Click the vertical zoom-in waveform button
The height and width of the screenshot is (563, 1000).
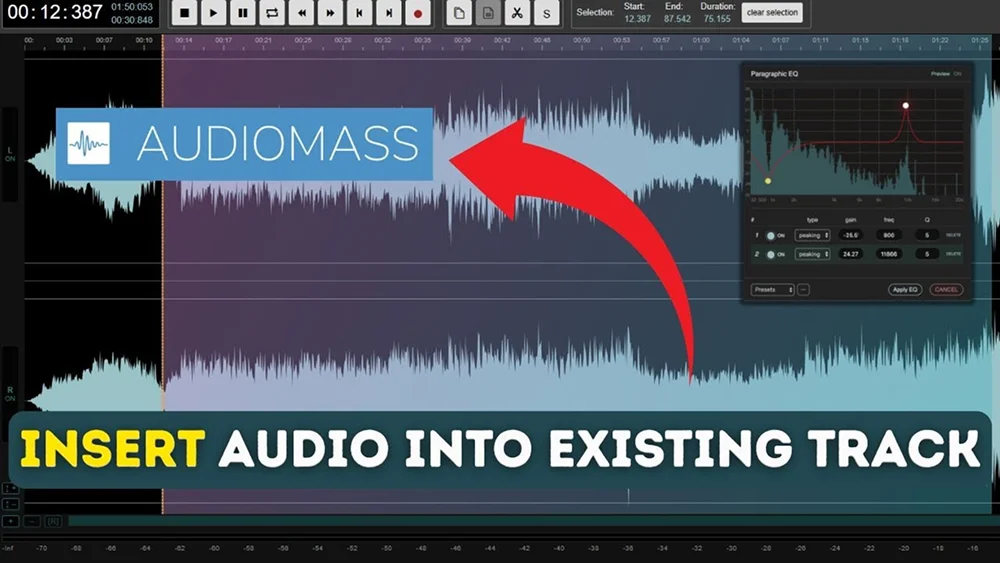pyautogui.click(x=10, y=488)
